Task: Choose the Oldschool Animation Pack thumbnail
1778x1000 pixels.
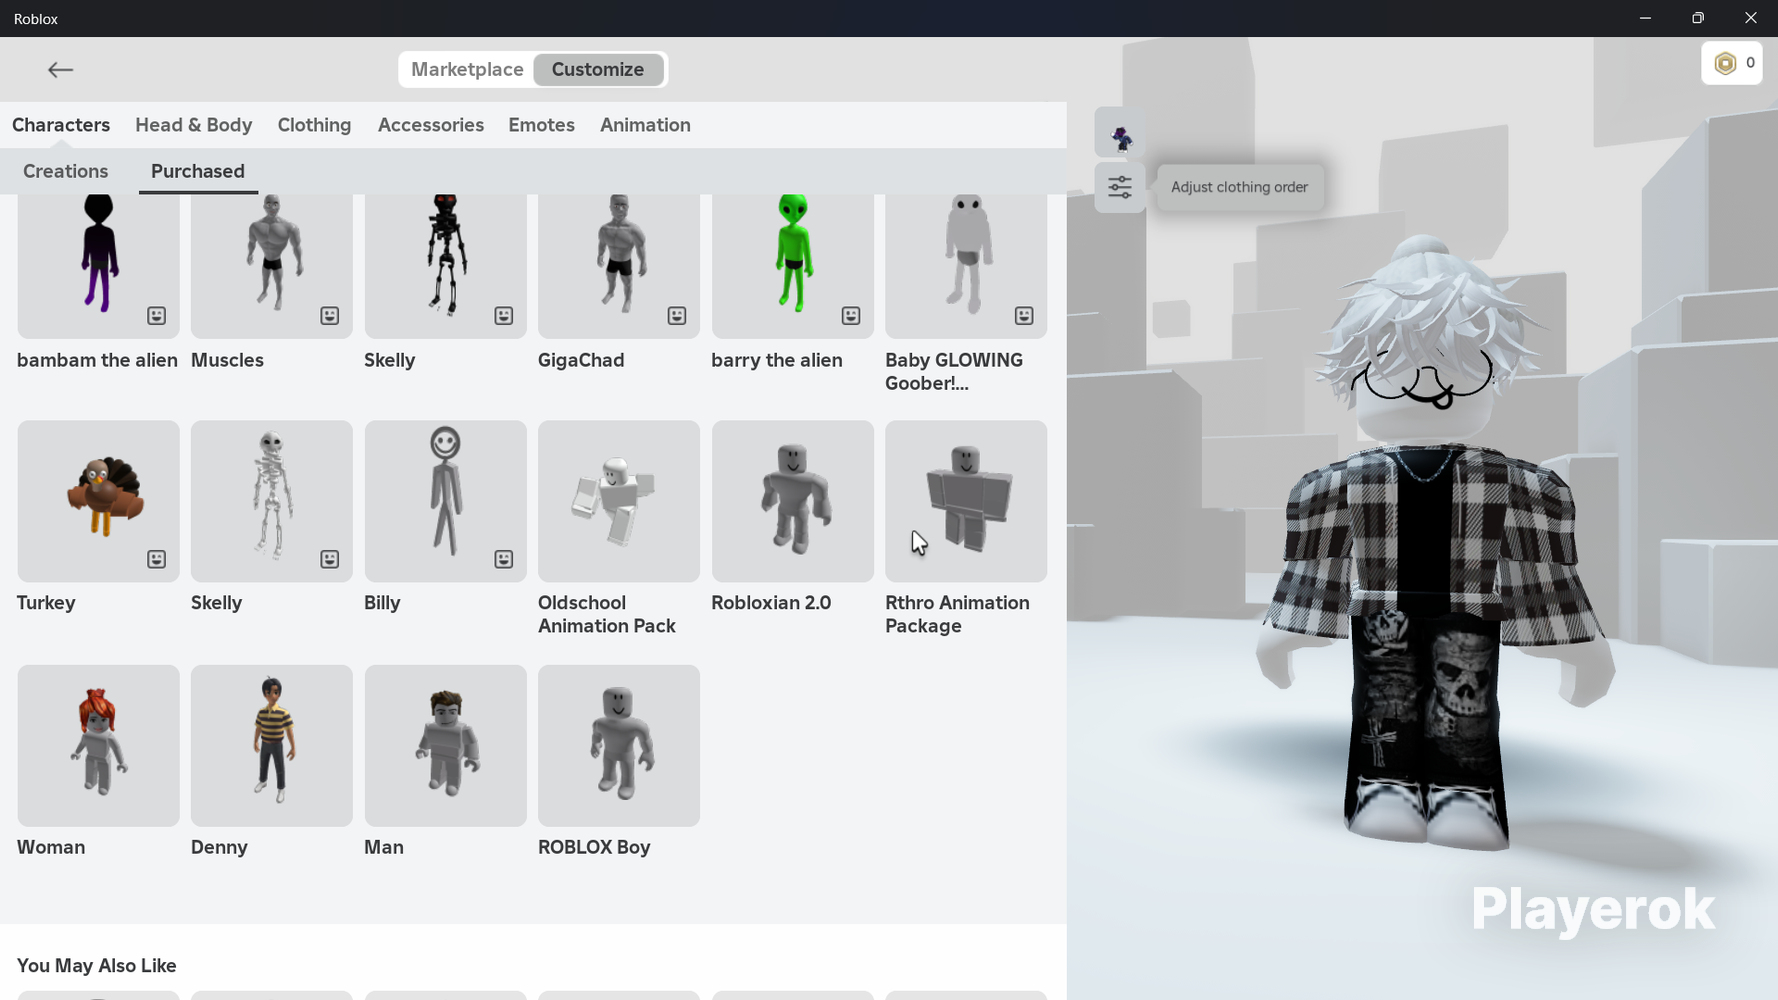Action: 619,501
